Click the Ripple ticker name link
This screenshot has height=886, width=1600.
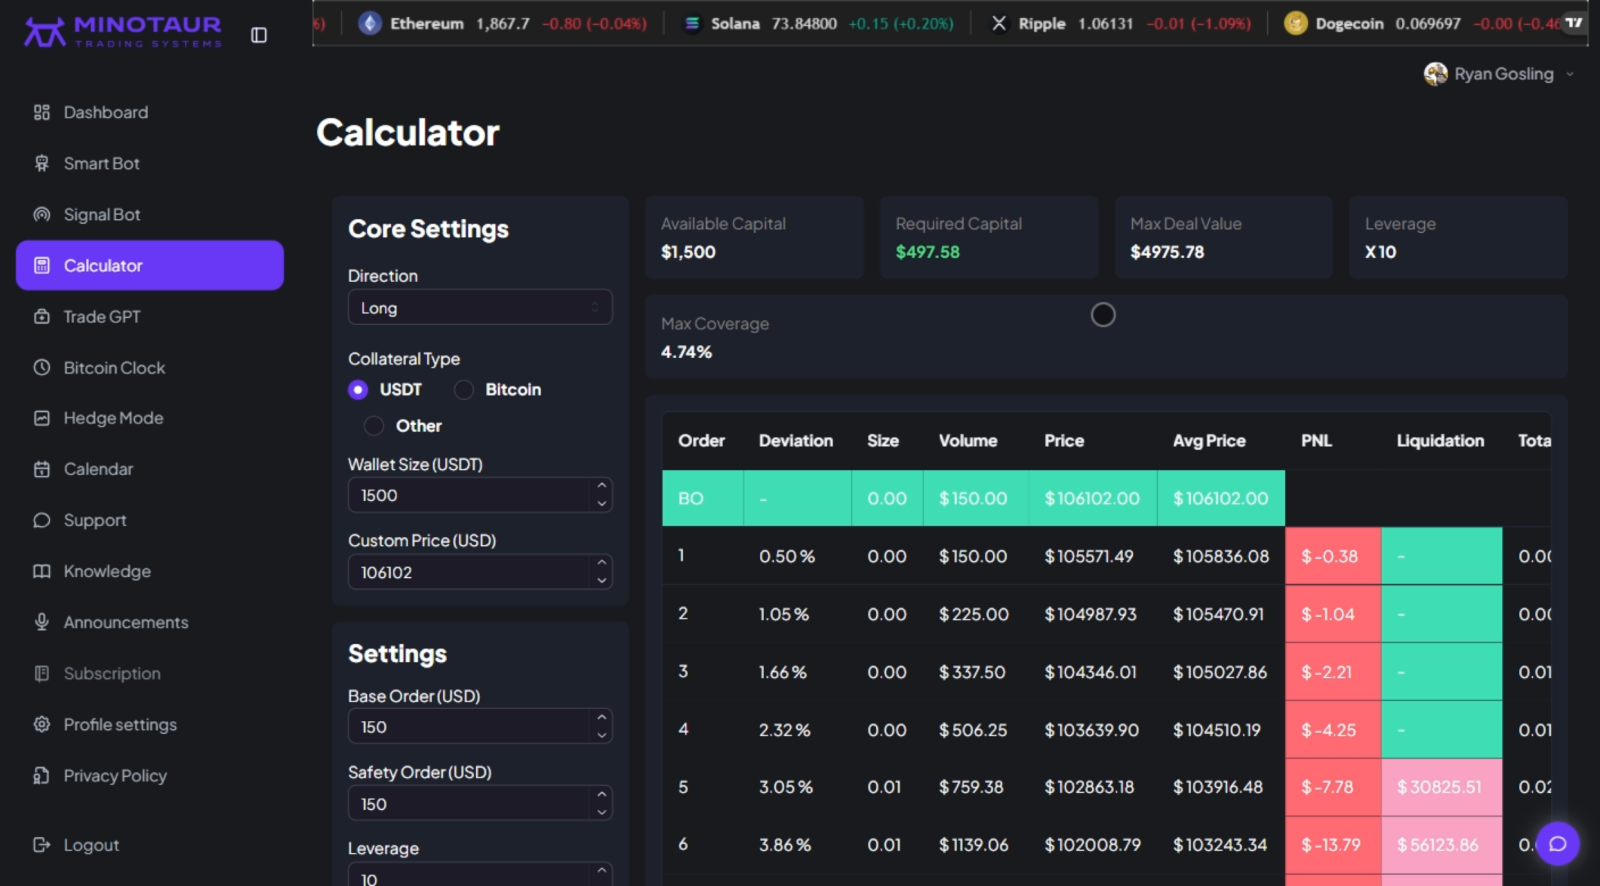coord(1042,23)
